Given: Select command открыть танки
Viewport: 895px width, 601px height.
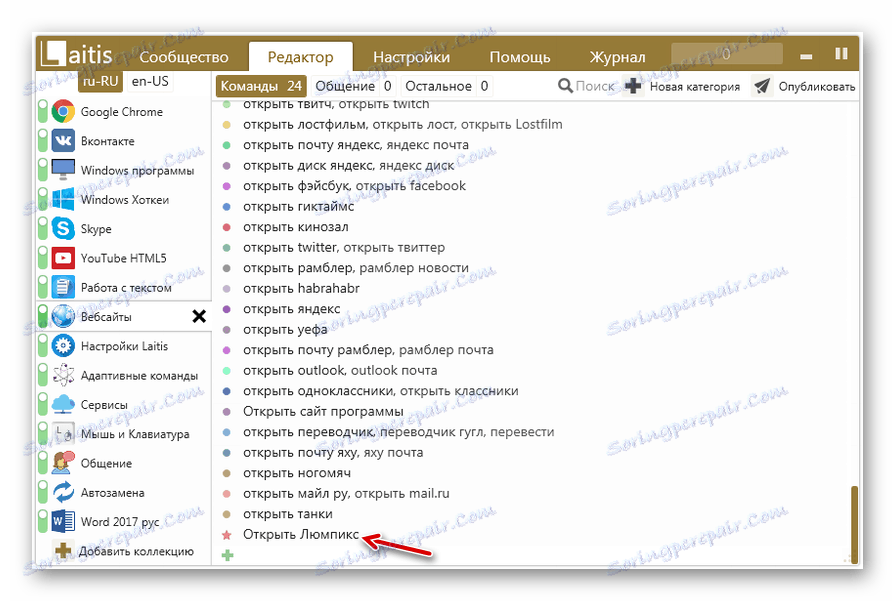Looking at the screenshot, I should (288, 514).
